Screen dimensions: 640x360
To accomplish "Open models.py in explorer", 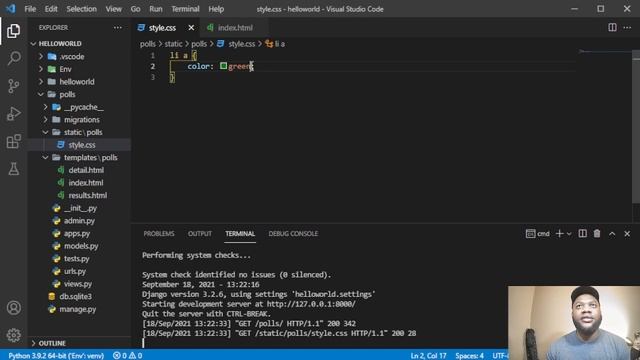I will point(80,246).
